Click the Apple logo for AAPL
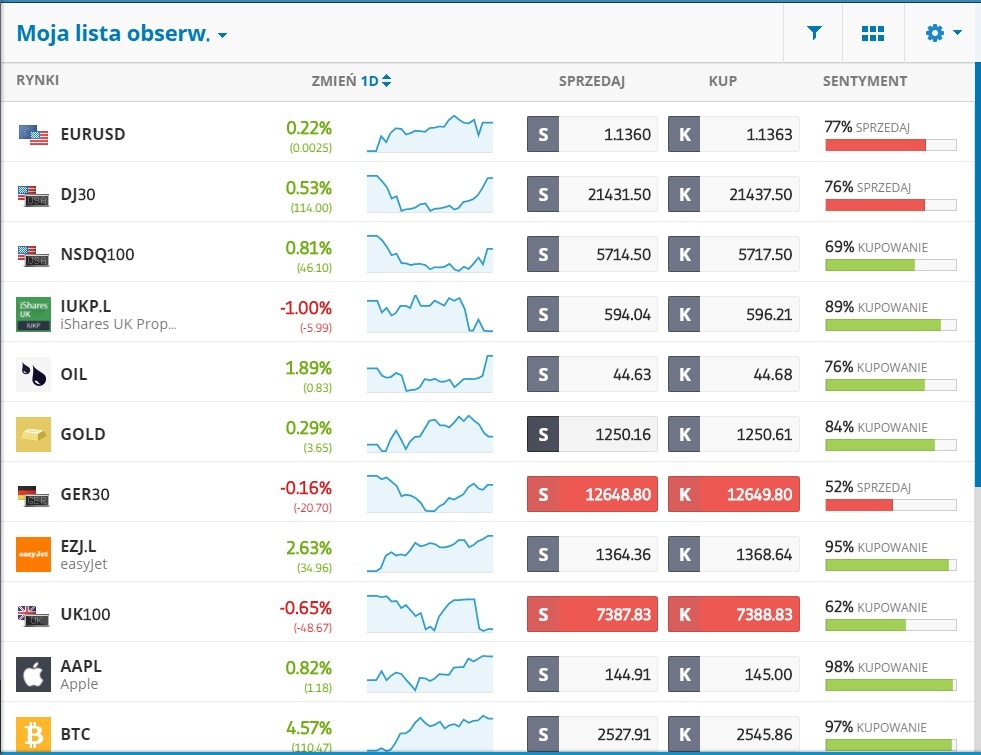Viewport: 981px width, 755px height. 31,673
